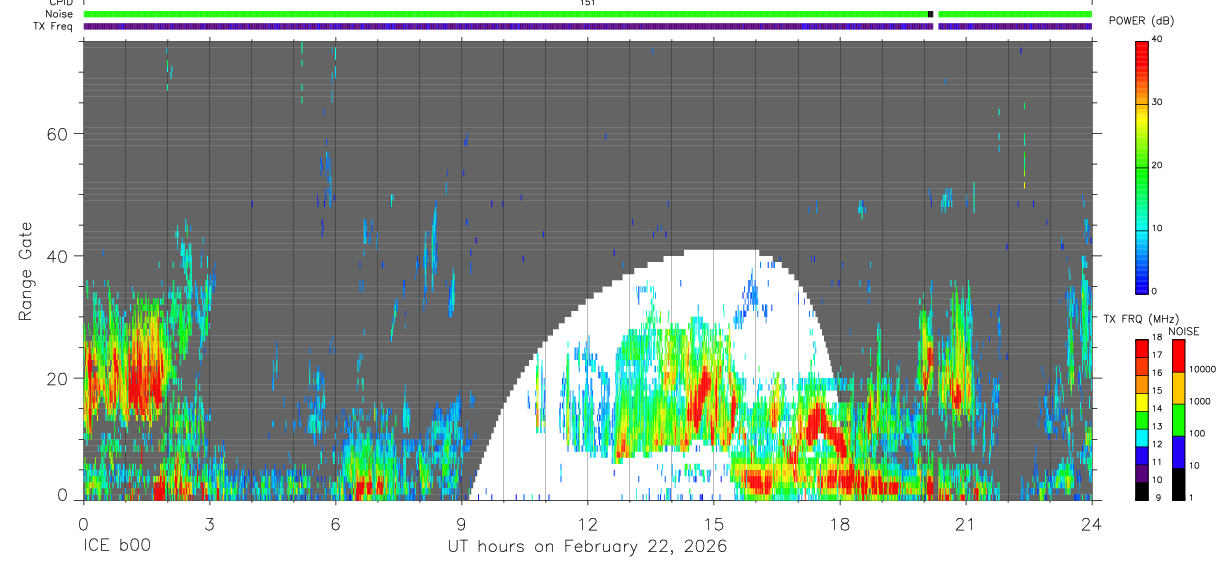Screen dimensions: 1228x567
Task: Click the '30' value on POWER colorbar
Action: 1159,102
